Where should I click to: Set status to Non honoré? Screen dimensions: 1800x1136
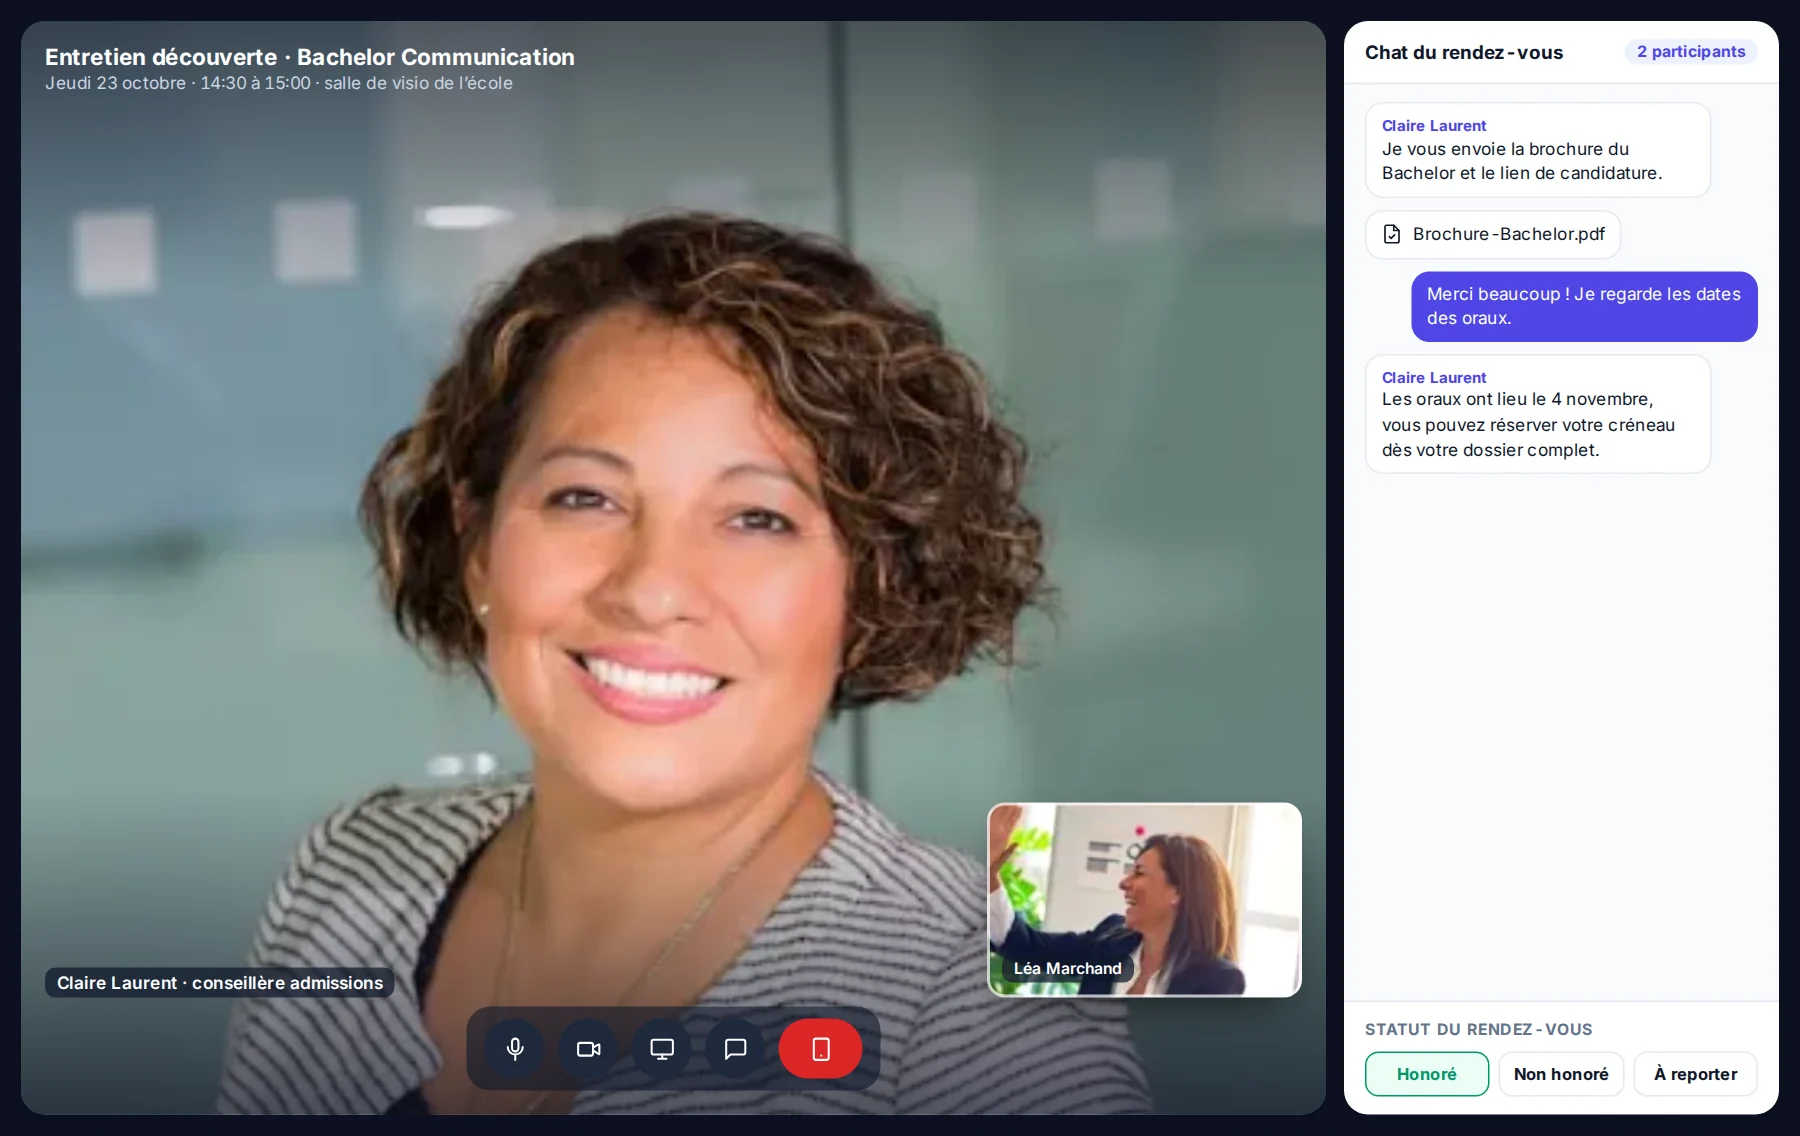tap(1561, 1074)
